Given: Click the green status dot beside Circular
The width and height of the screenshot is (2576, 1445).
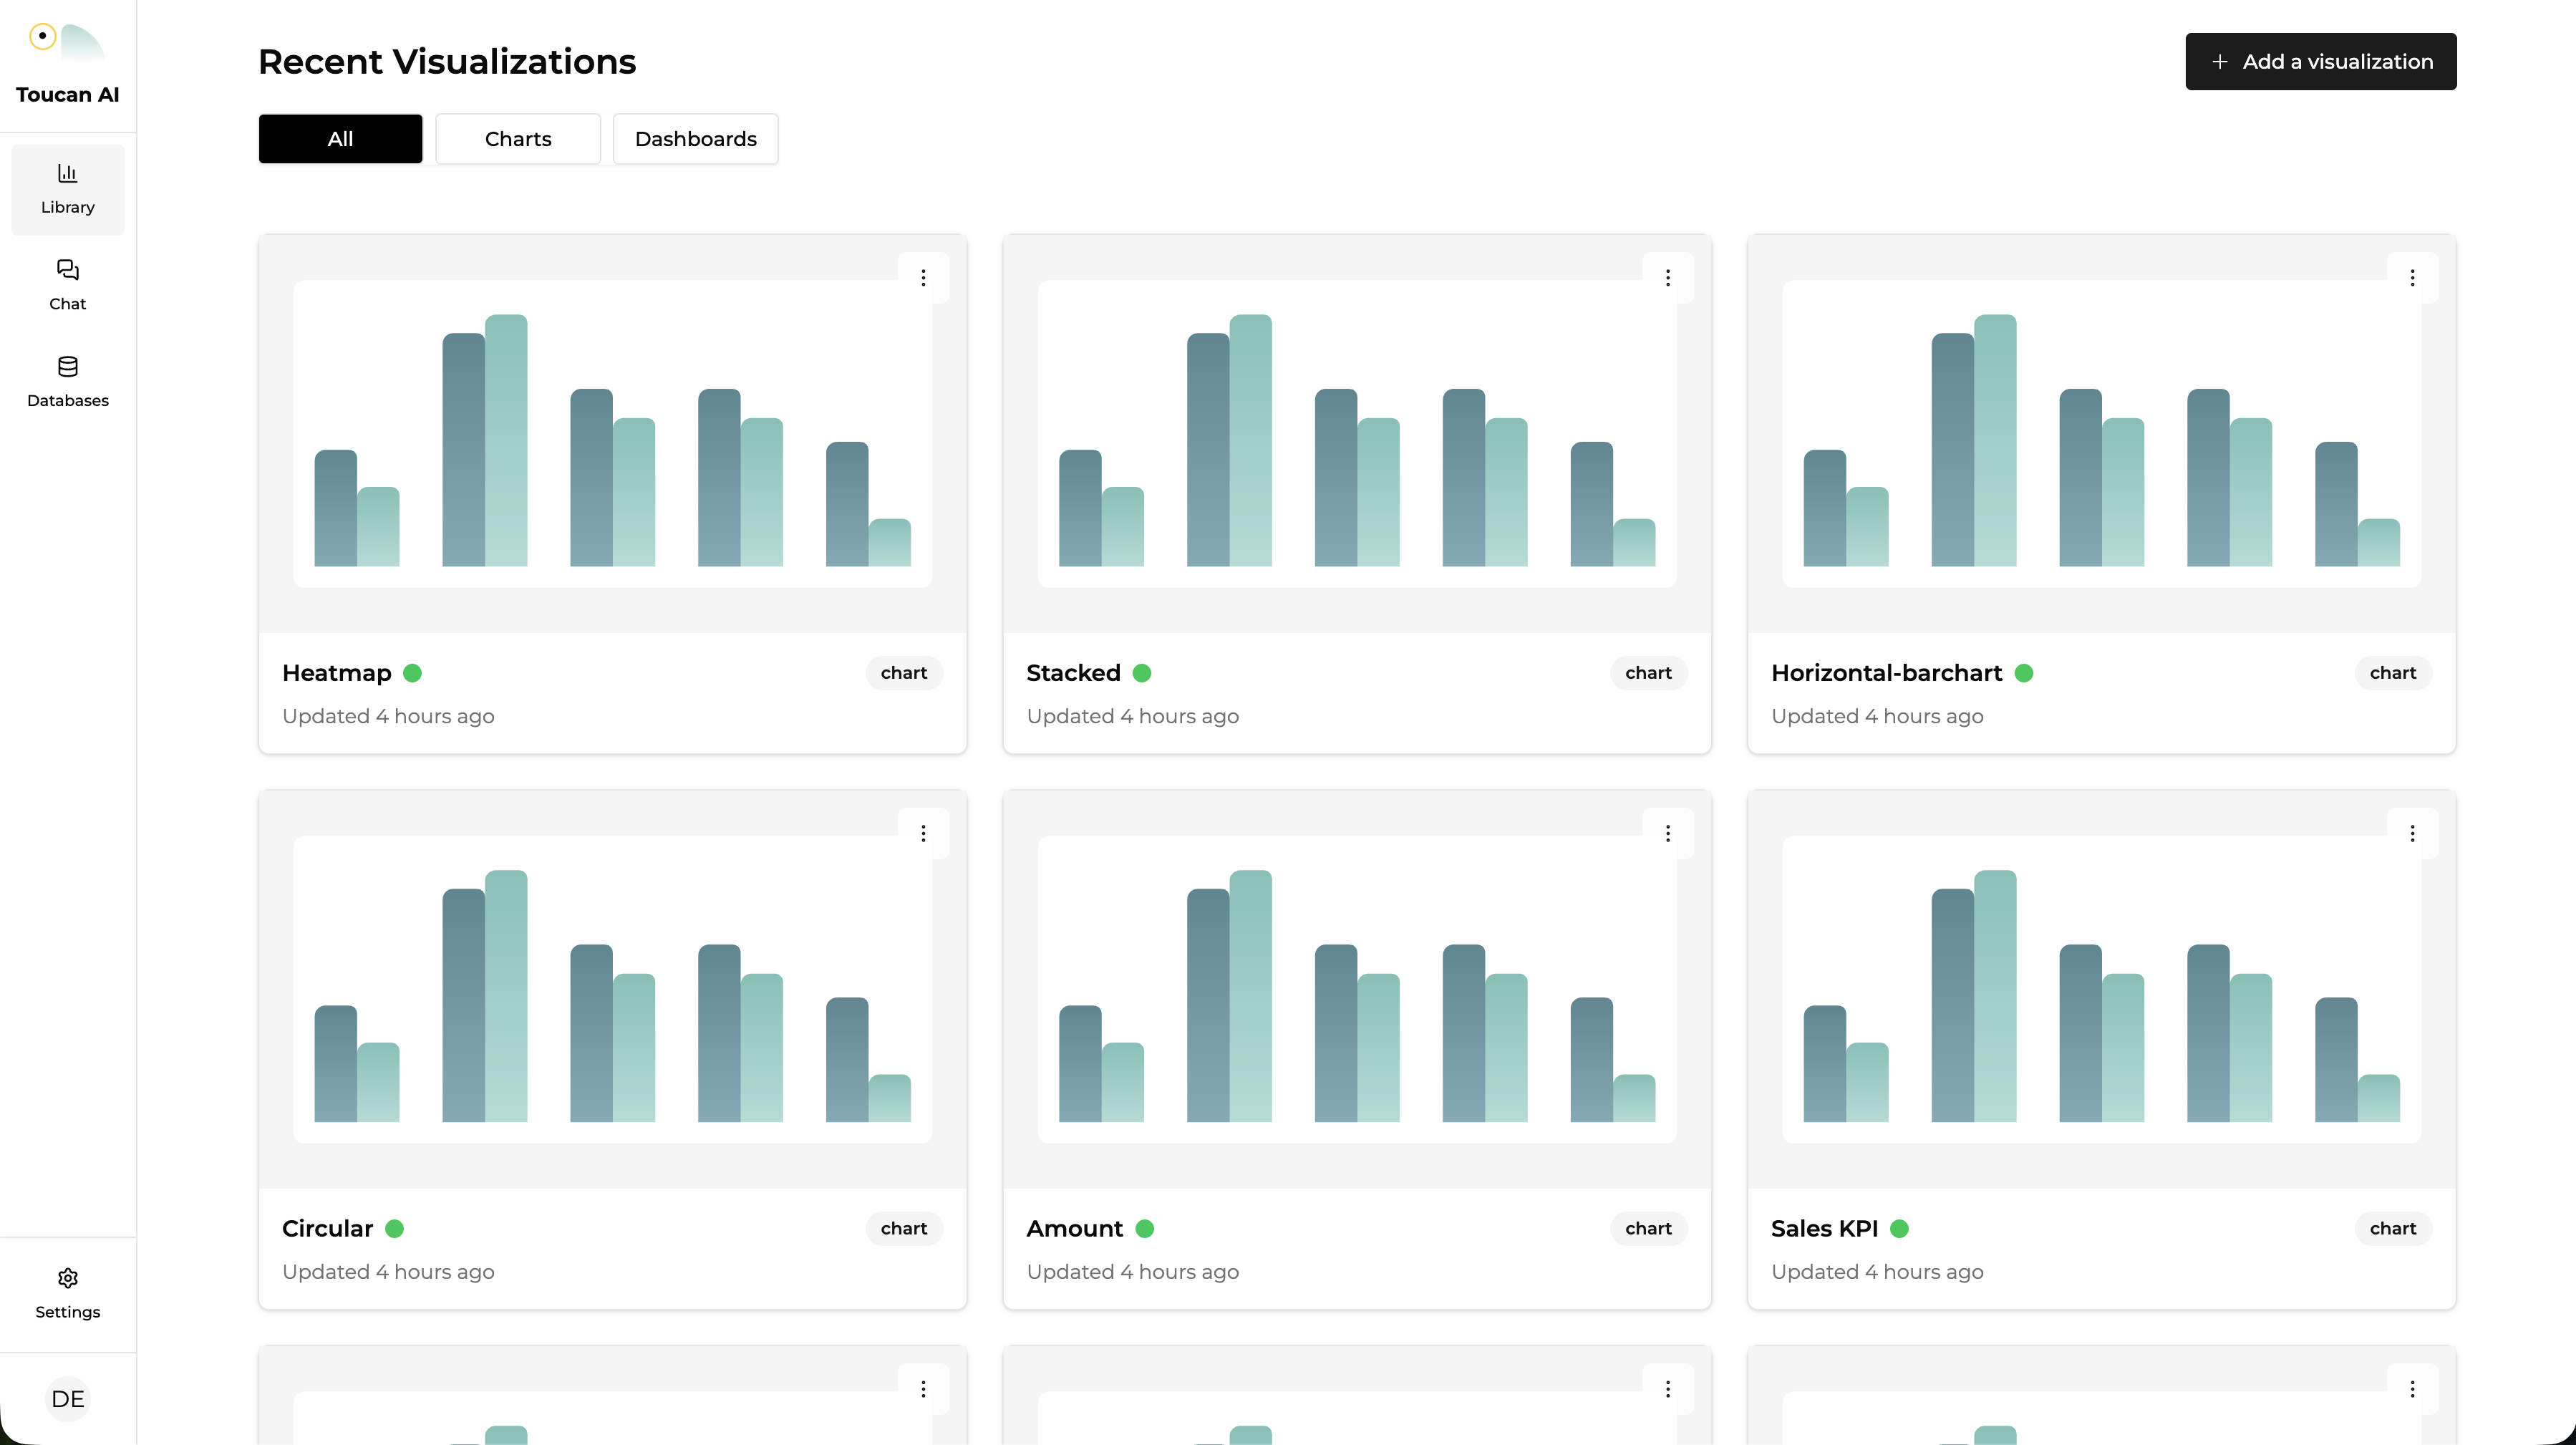Looking at the screenshot, I should (395, 1228).
